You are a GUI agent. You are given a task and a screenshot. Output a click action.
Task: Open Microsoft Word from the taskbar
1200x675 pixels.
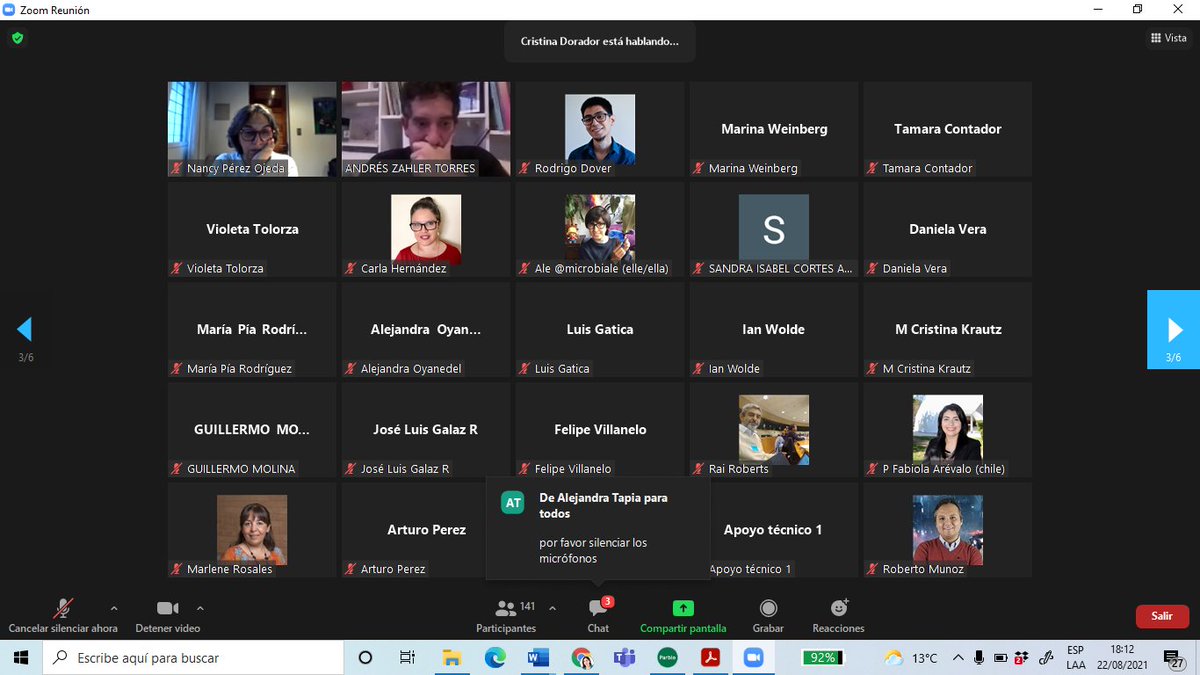click(537, 658)
